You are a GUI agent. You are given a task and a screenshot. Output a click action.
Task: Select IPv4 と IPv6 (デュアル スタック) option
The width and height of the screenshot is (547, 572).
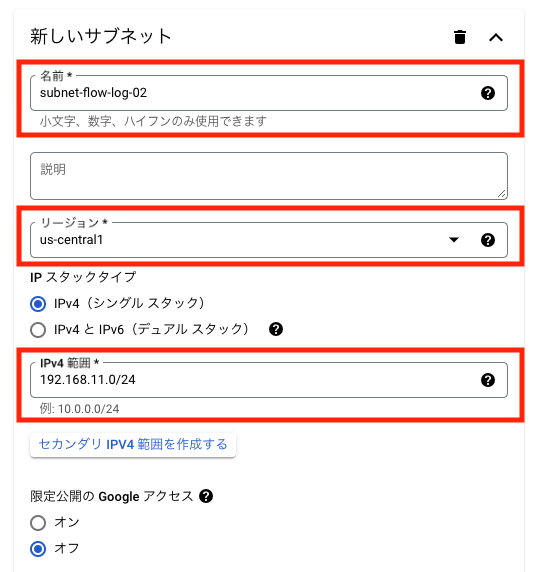38,330
